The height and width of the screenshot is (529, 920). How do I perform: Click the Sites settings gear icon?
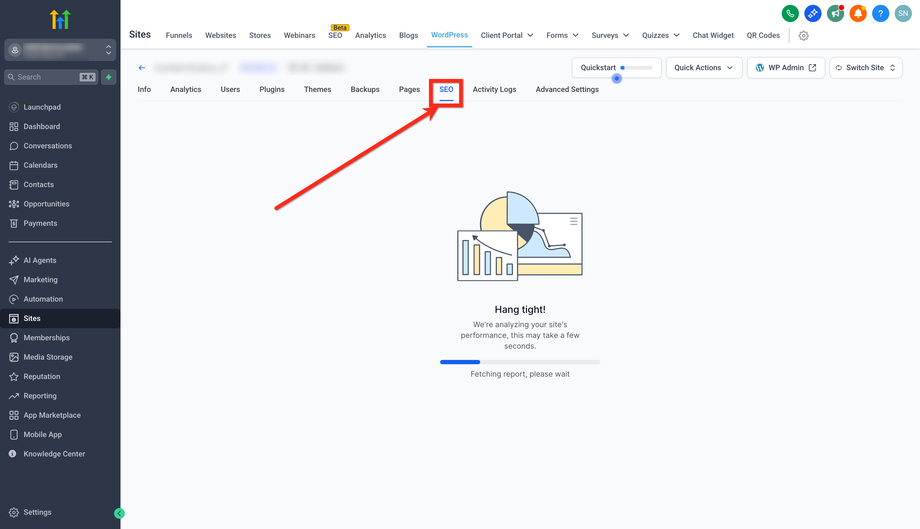(804, 36)
